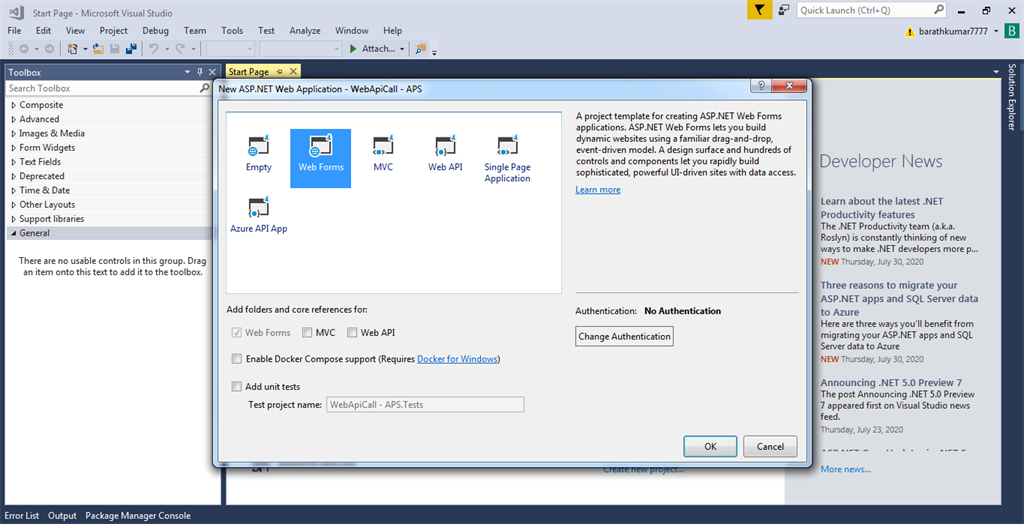Open the notifications flag icon
Image resolution: width=1024 pixels, height=524 pixels.
tap(760, 10)
